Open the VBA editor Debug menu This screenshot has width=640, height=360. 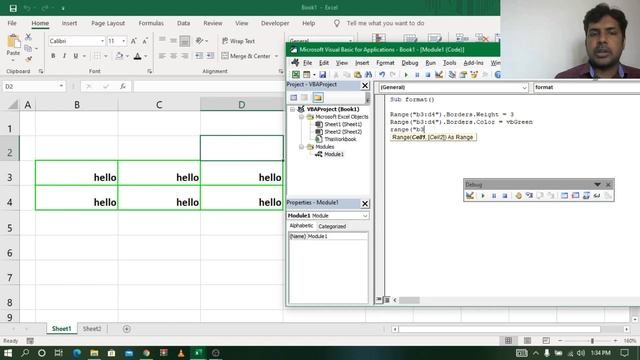click(x=410, y=63)
